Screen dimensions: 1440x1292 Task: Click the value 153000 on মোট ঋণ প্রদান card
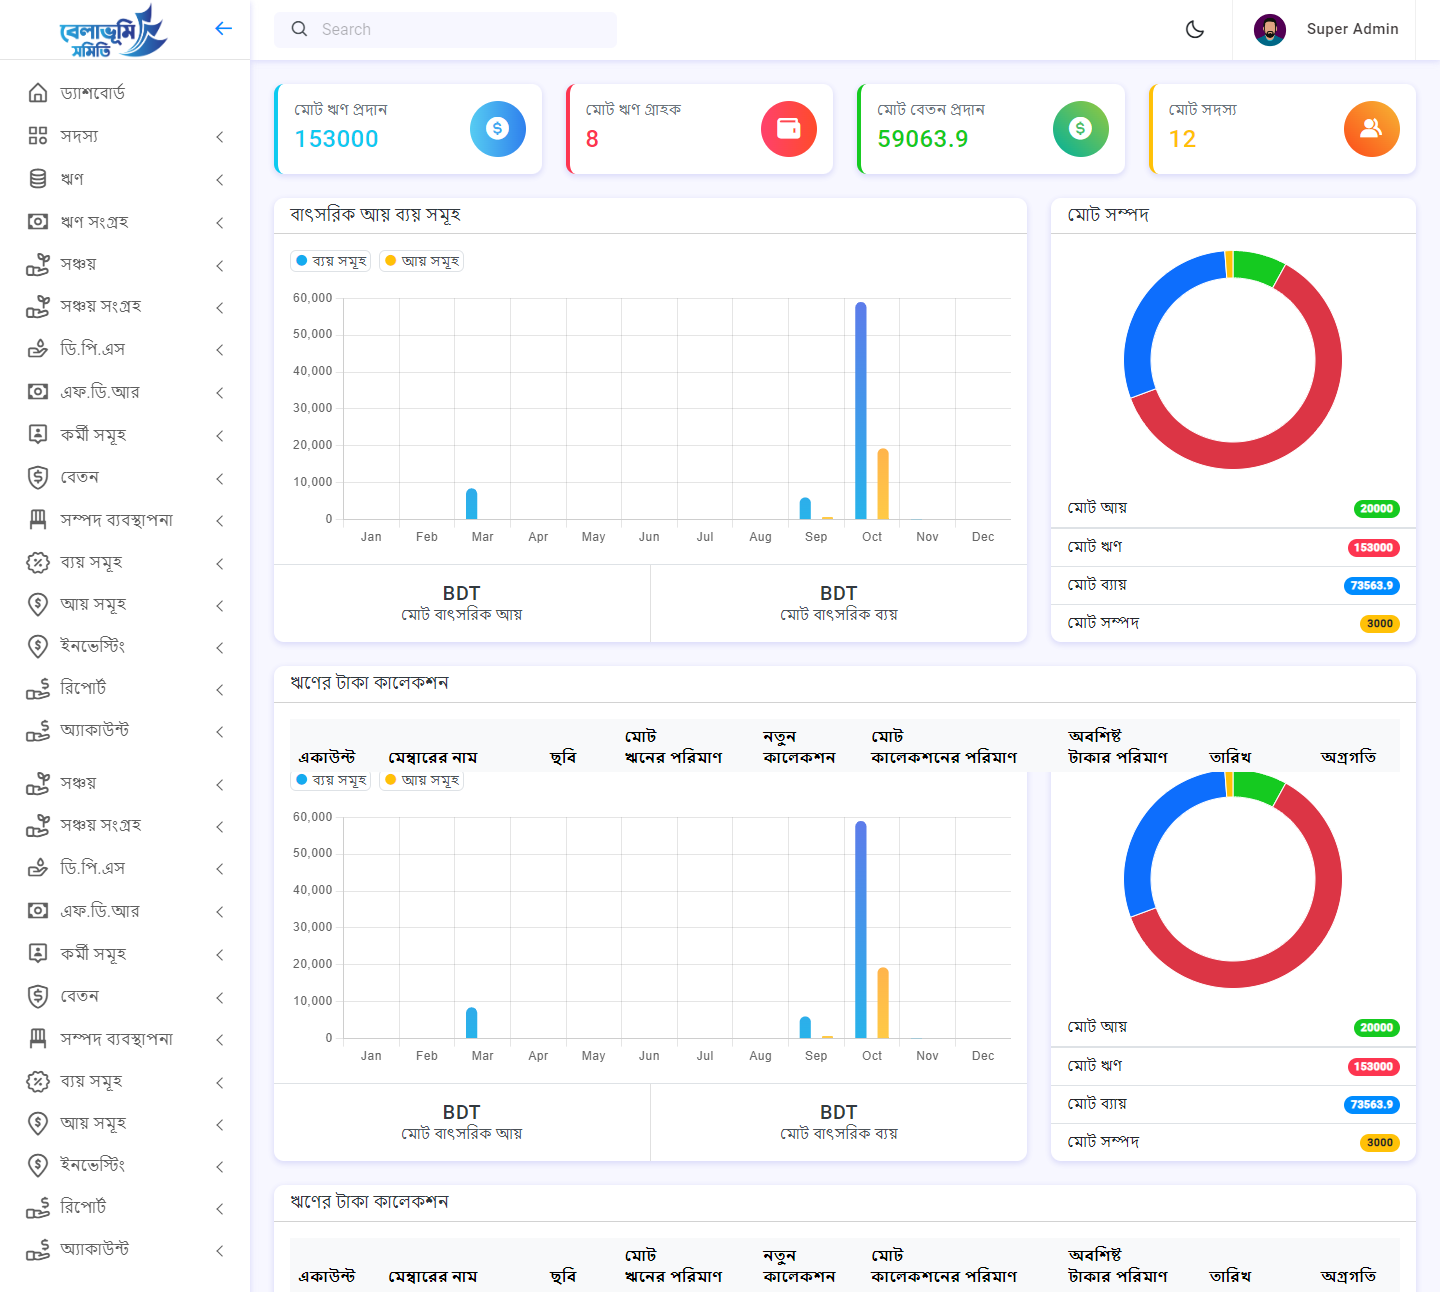click(x=336, y=139)
